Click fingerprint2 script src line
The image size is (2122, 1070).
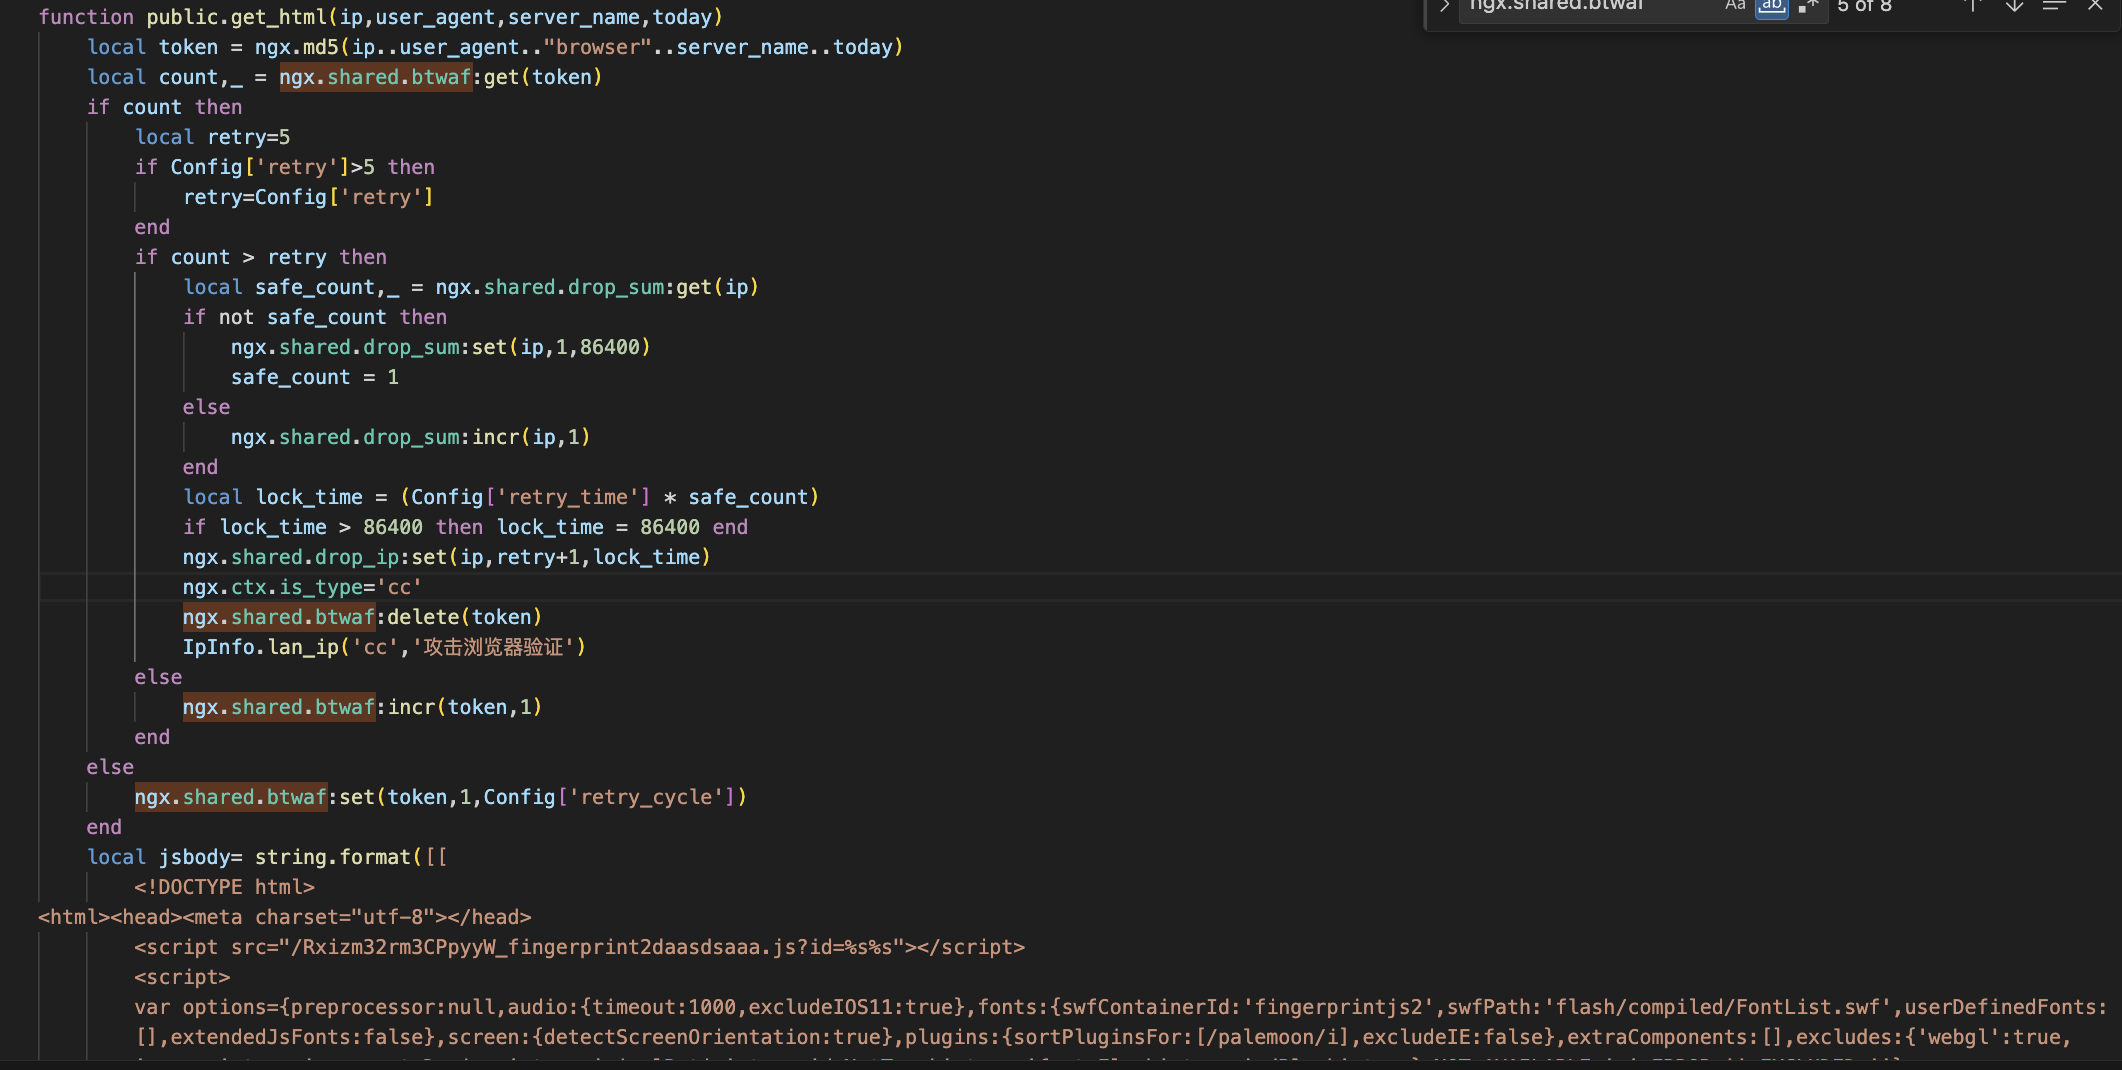point(580,947)
